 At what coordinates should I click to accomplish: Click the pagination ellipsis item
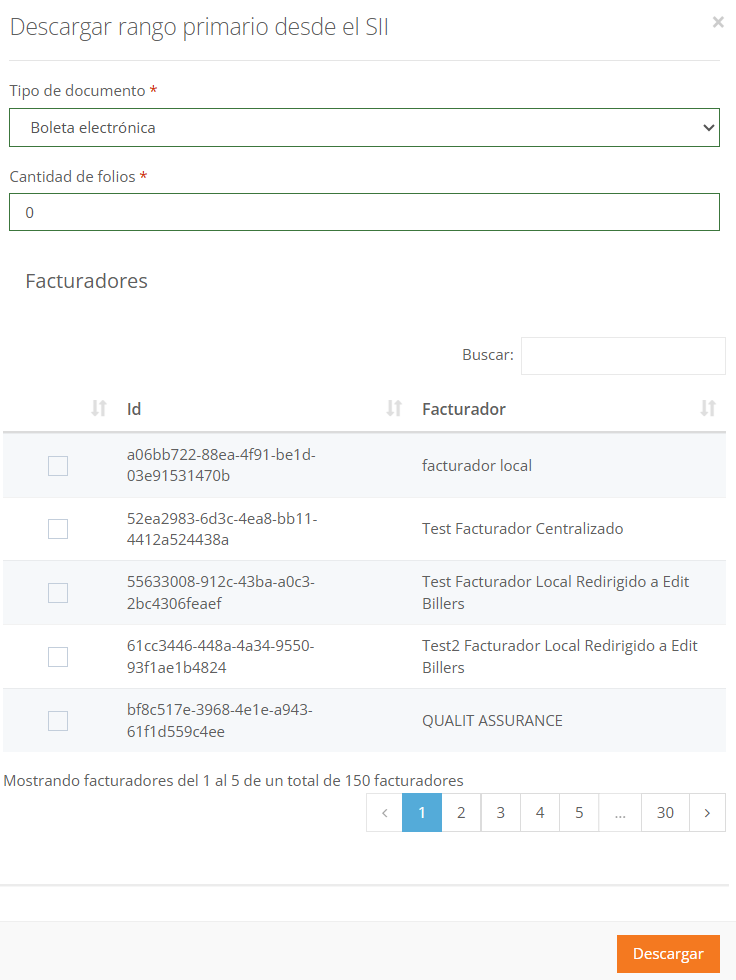tap(620, 812)
